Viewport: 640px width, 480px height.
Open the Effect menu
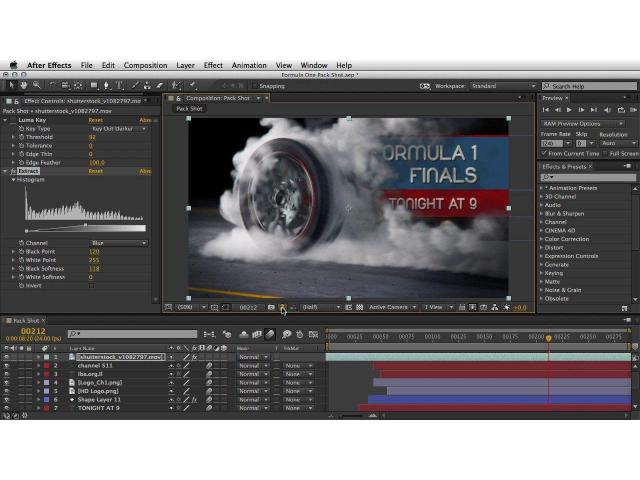click(213, 65)
